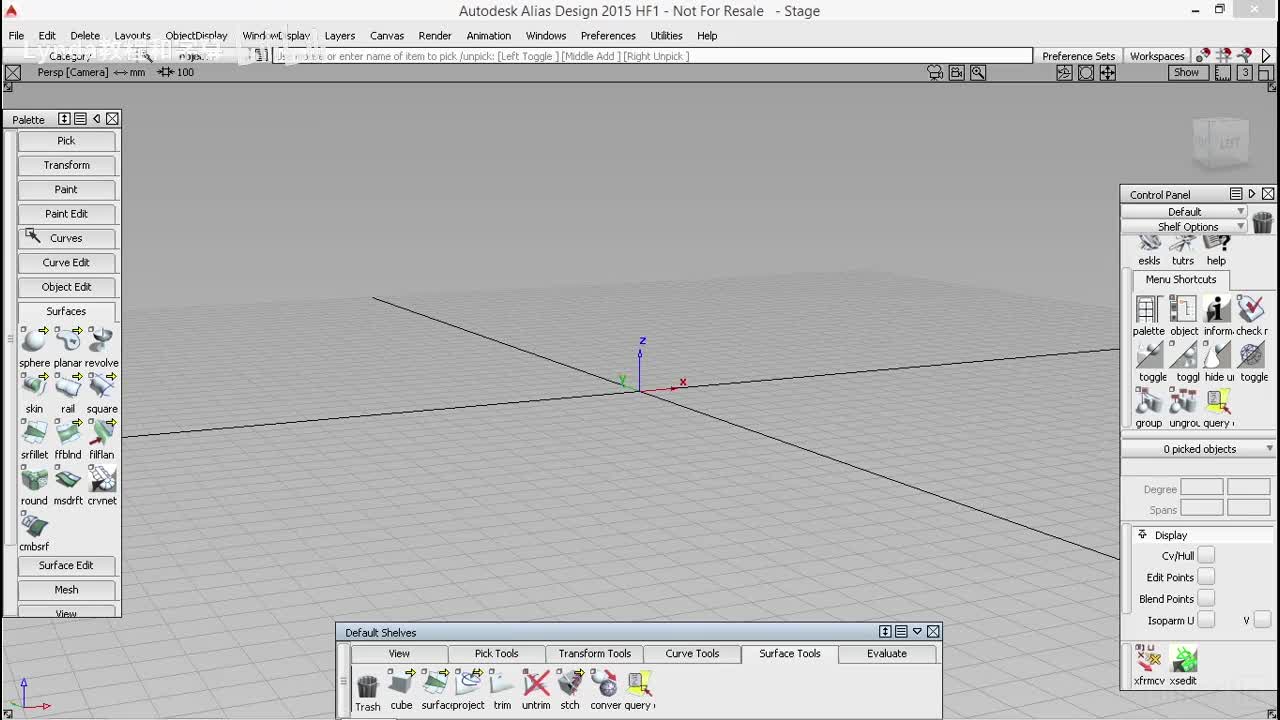Open the Canvas menu
Screen dimensions: 1280x720
tap(387, 36)
